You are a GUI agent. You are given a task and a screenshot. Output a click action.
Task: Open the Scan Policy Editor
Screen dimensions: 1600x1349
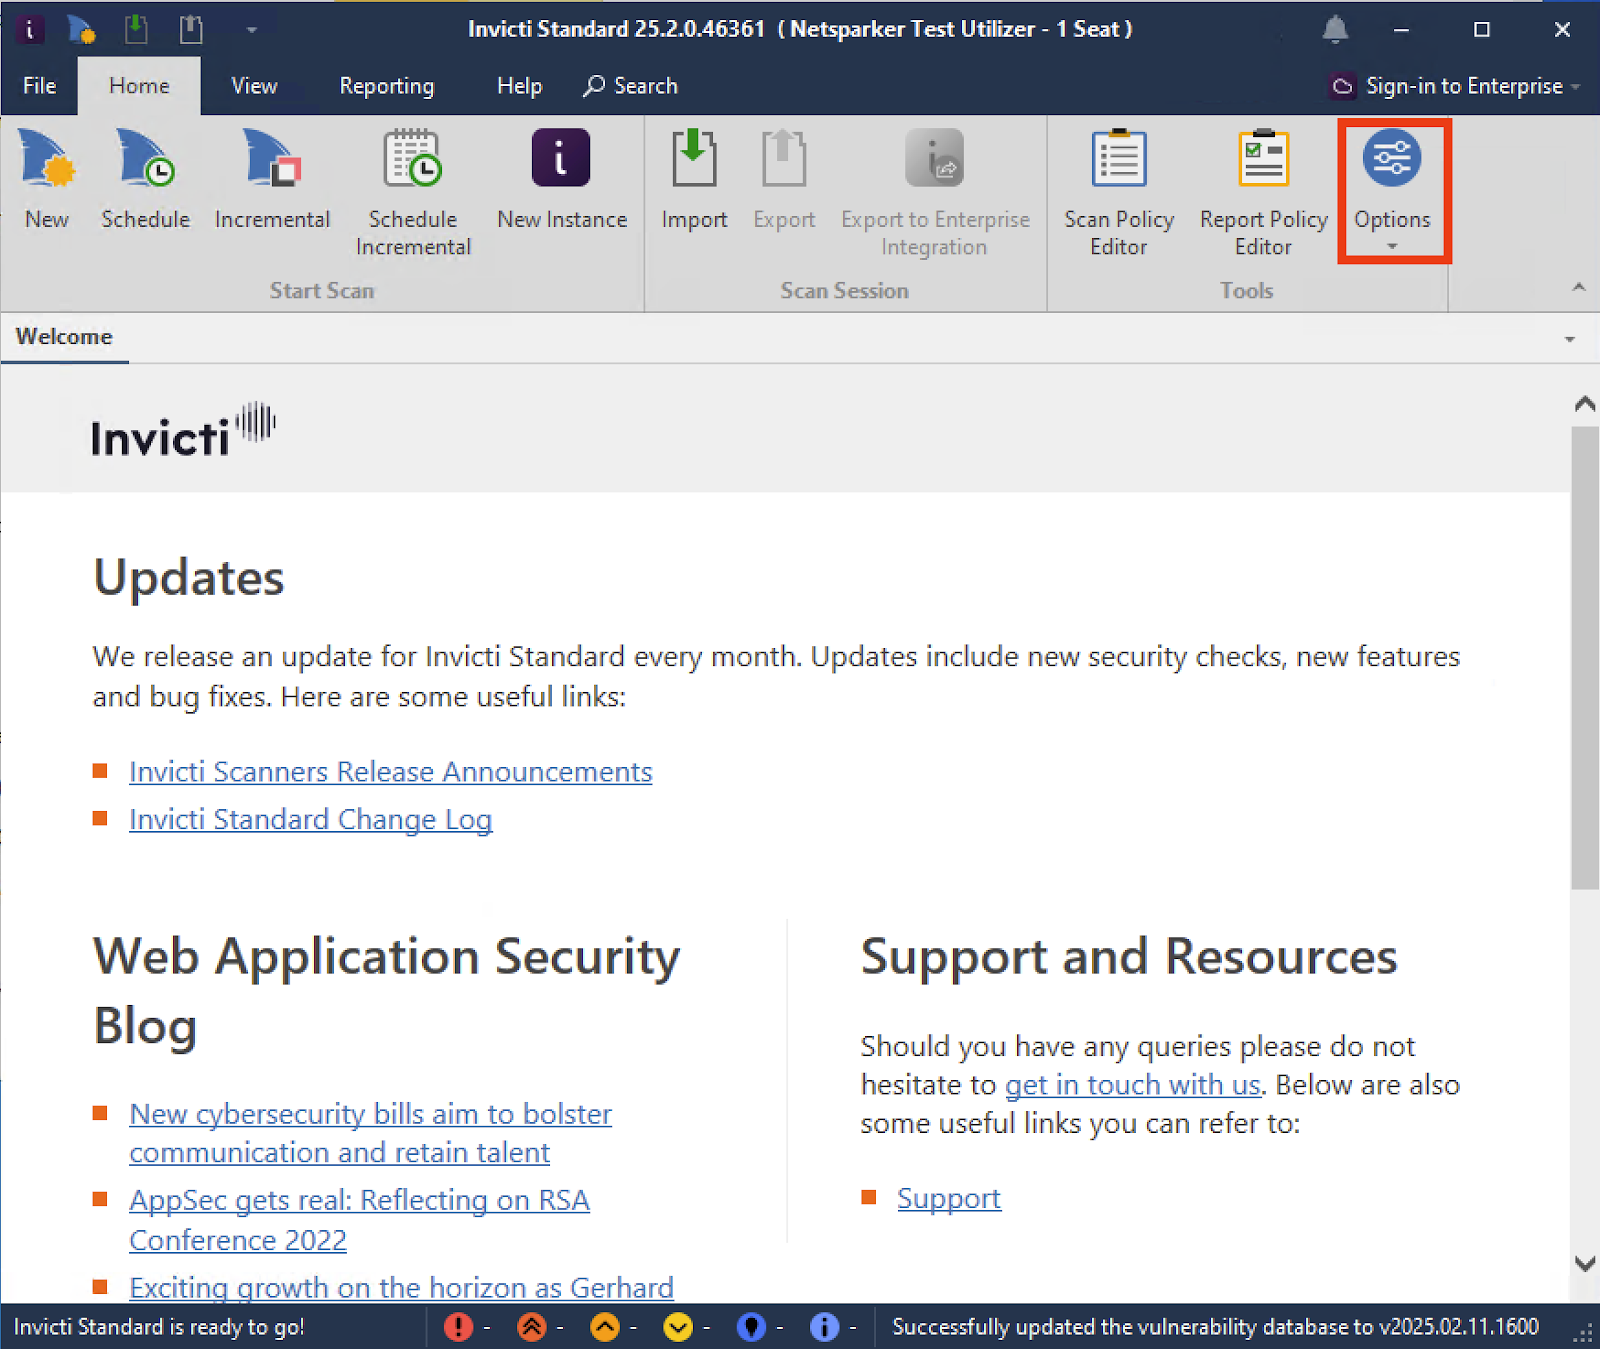[x=1118, y=190]
